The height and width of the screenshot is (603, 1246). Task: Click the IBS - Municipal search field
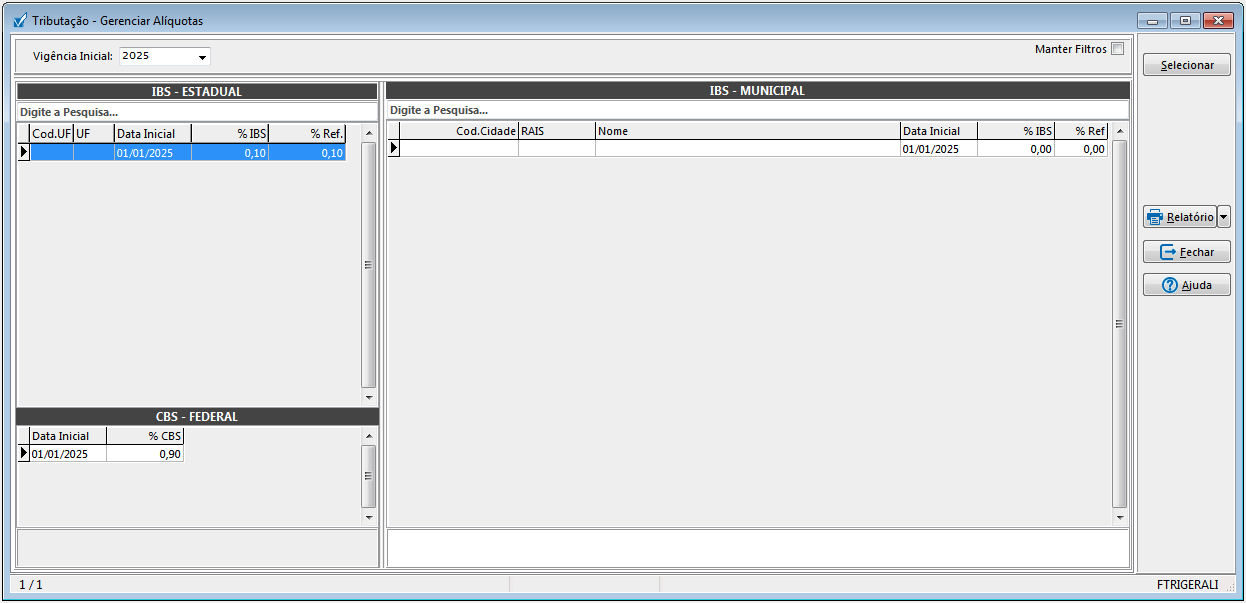point(757,110)
